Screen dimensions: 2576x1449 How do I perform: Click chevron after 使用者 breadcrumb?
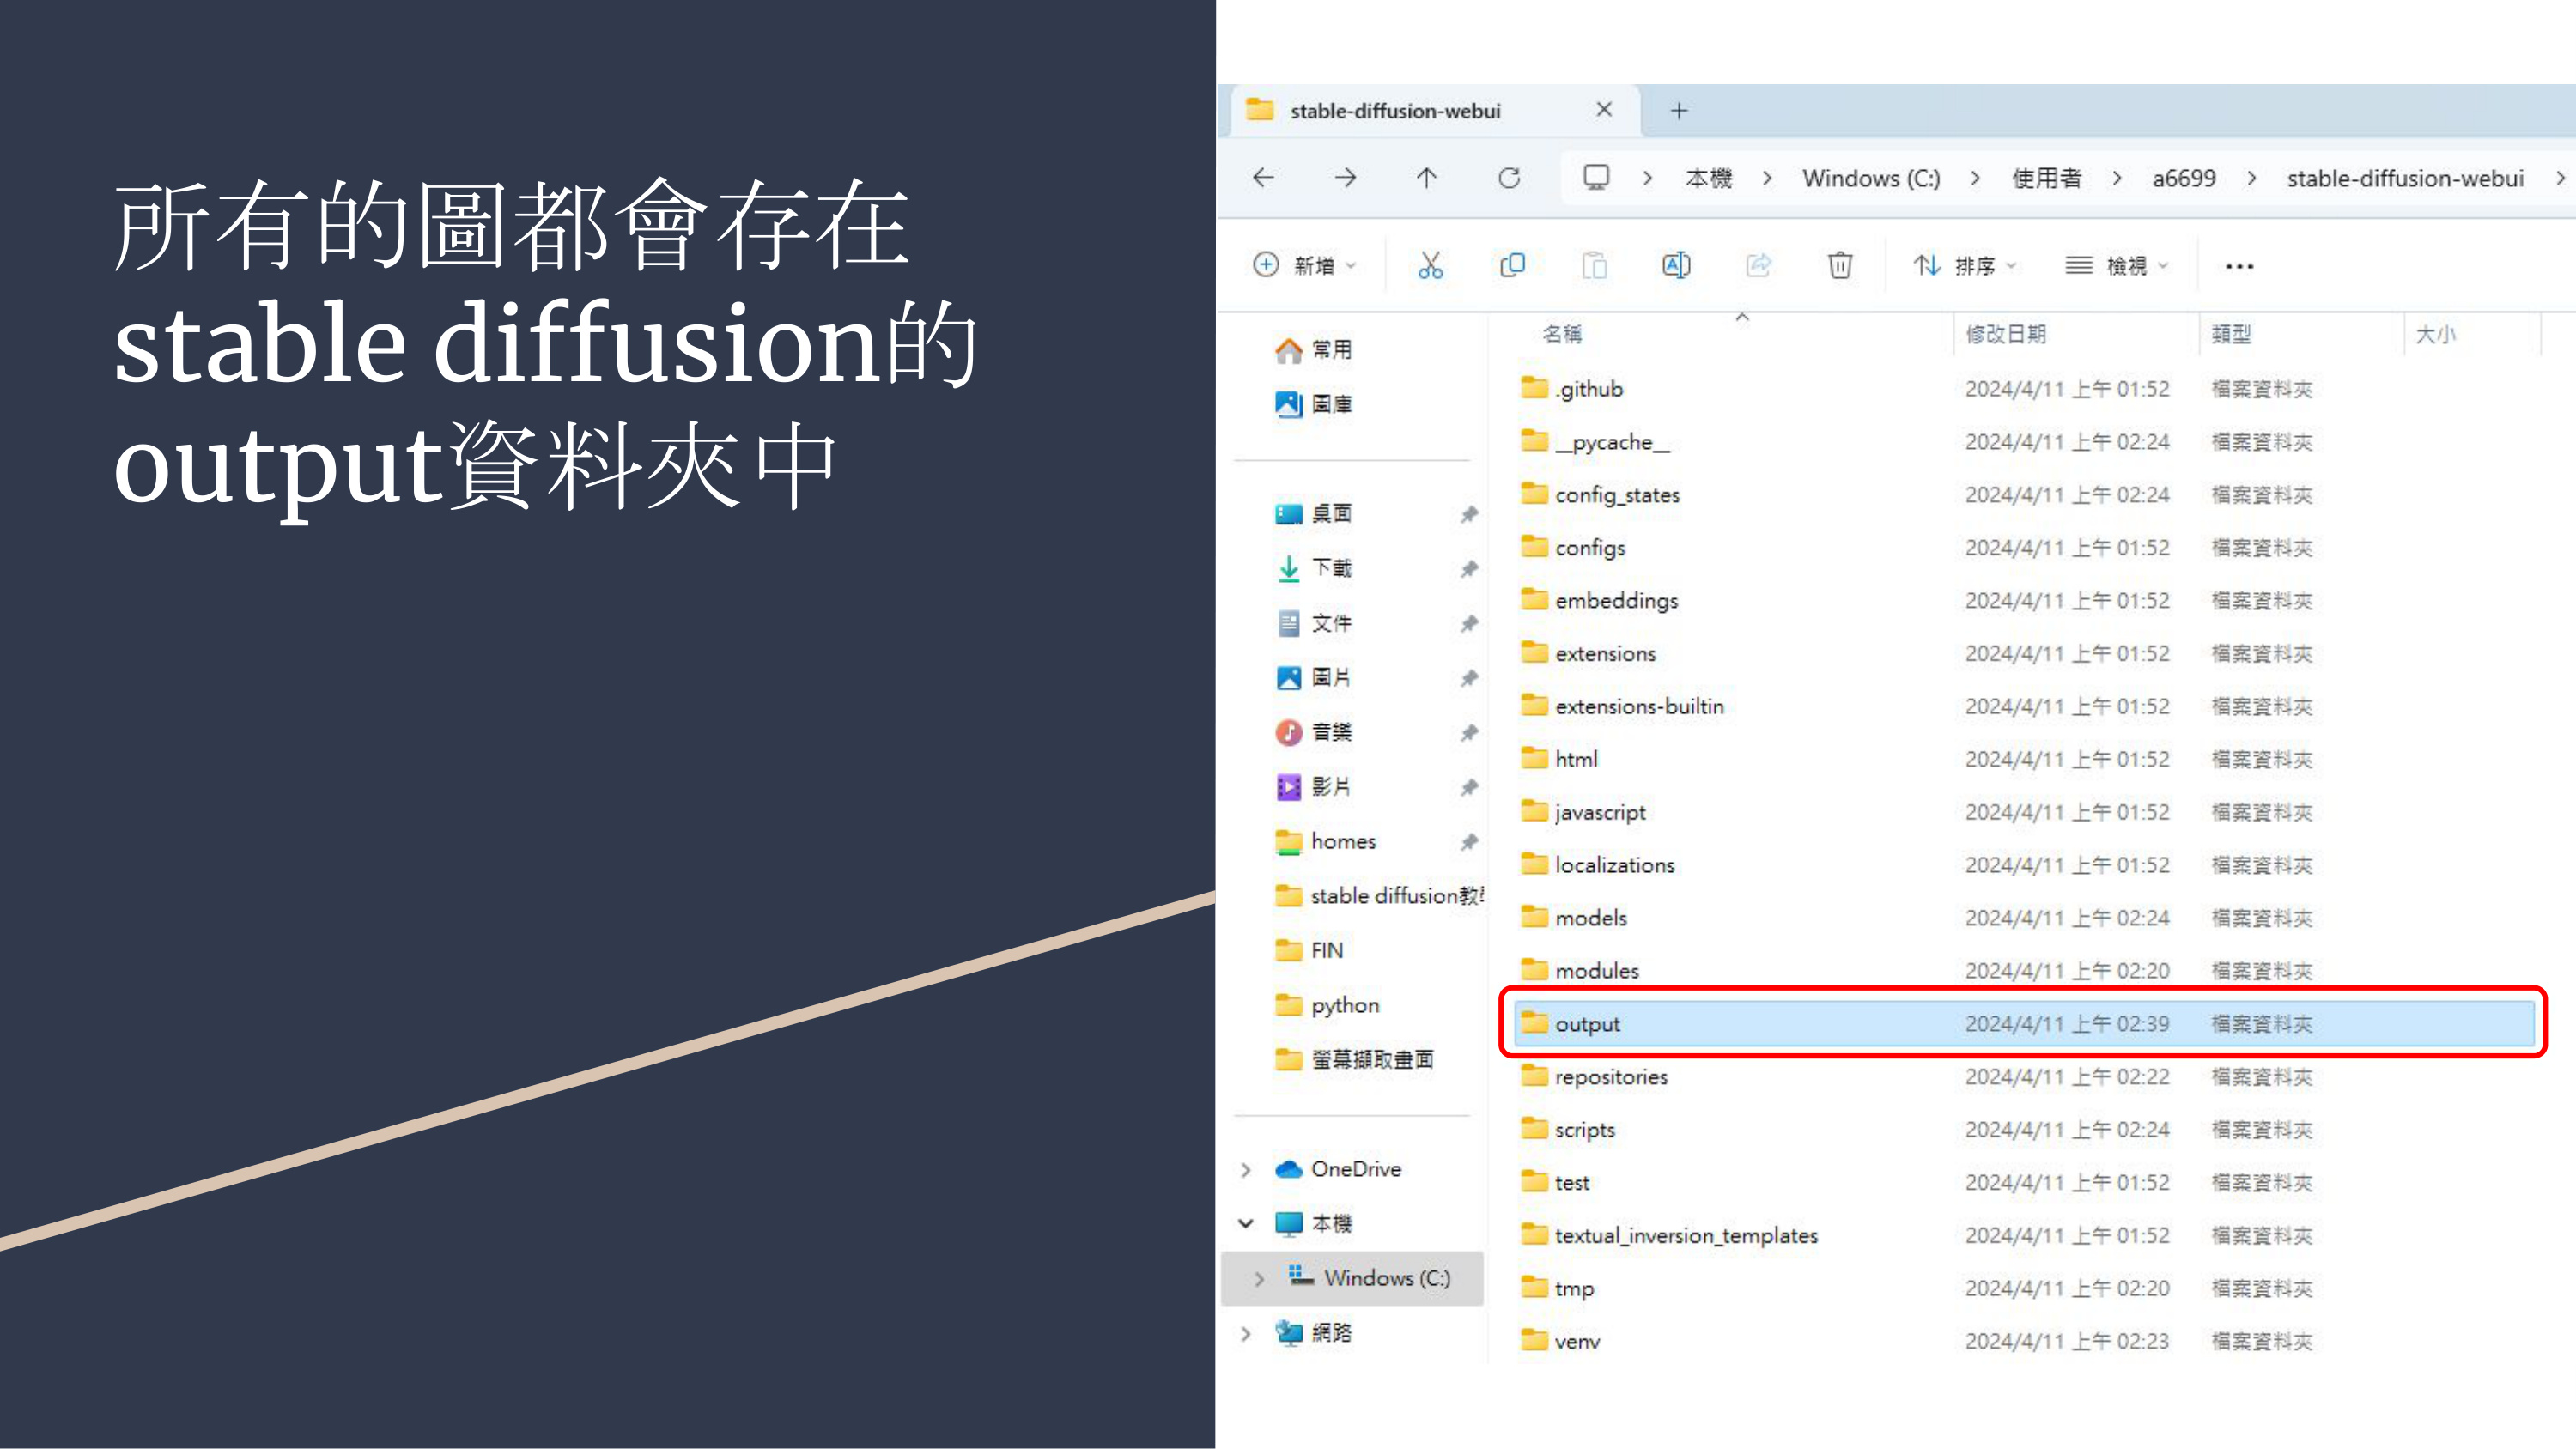coord(2117,178)
